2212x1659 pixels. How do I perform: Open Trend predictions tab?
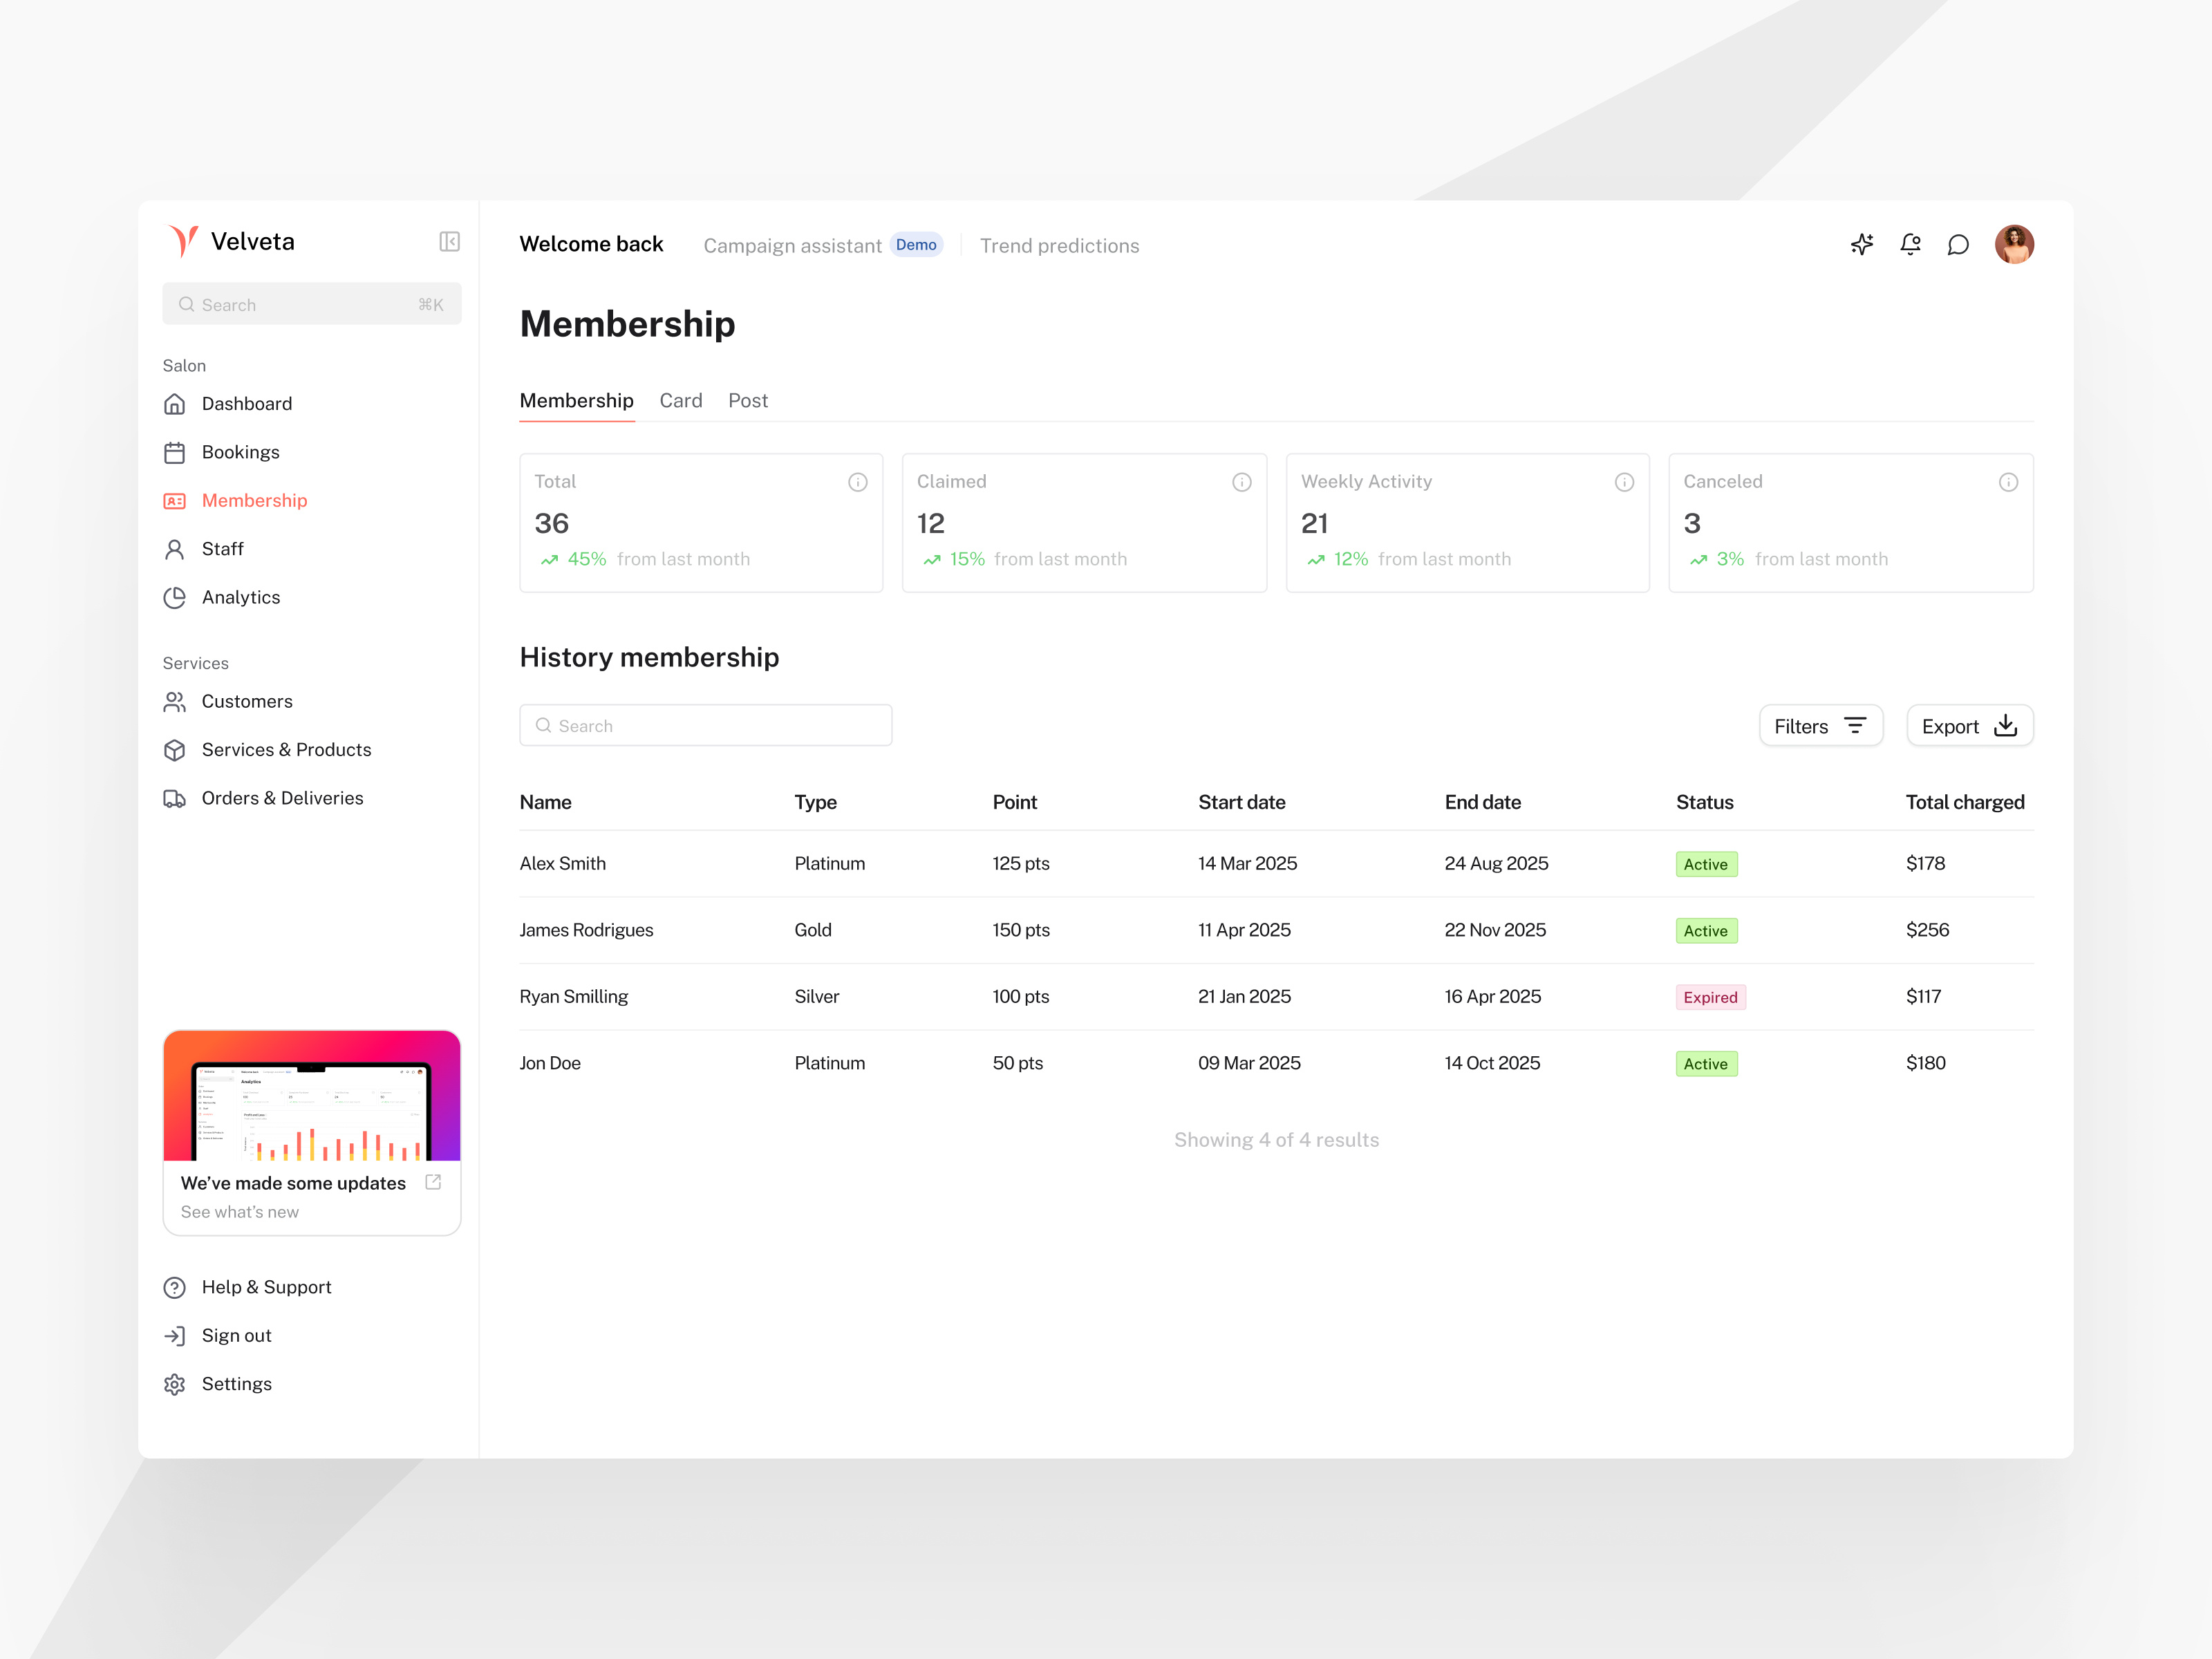1059,246
